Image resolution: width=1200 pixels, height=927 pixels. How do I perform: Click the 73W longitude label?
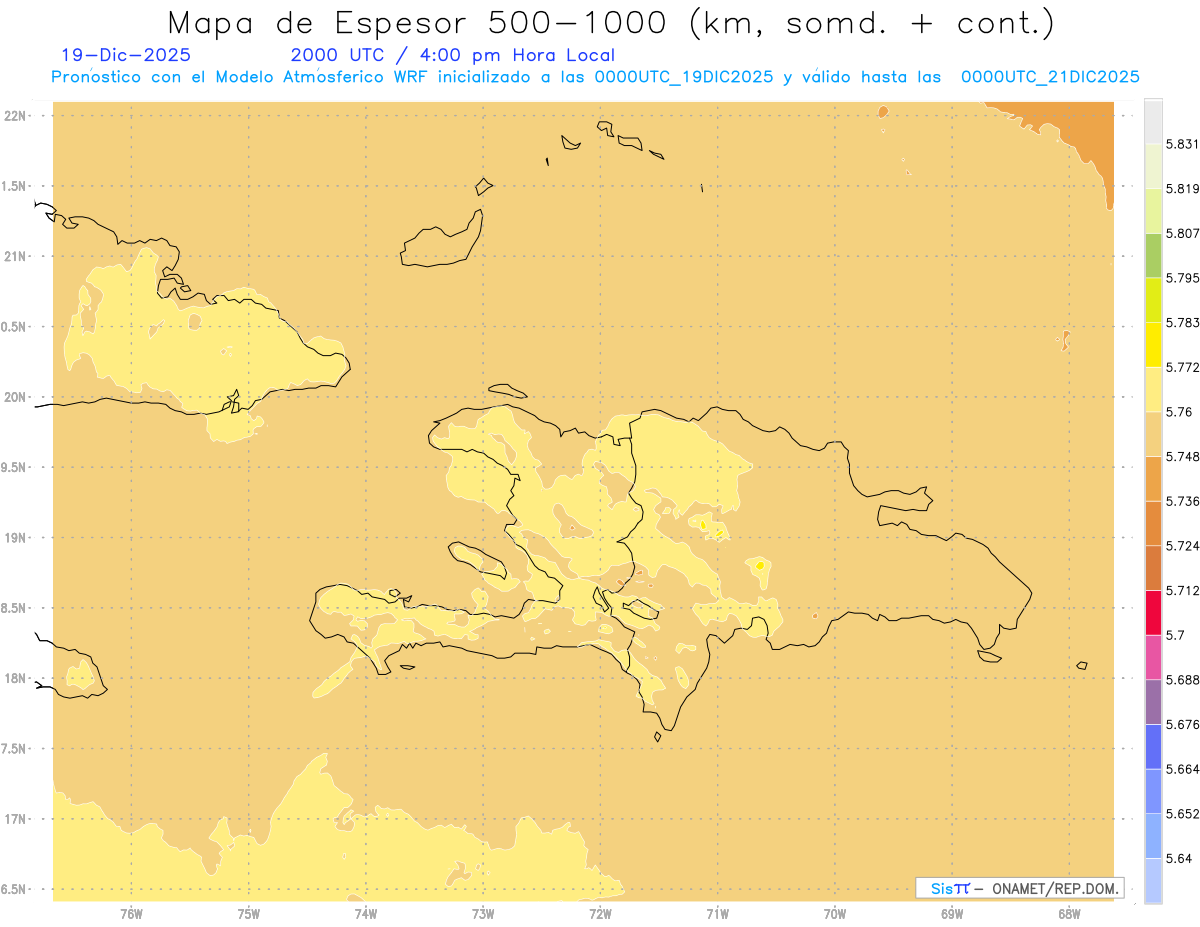(x=483, y=914)
